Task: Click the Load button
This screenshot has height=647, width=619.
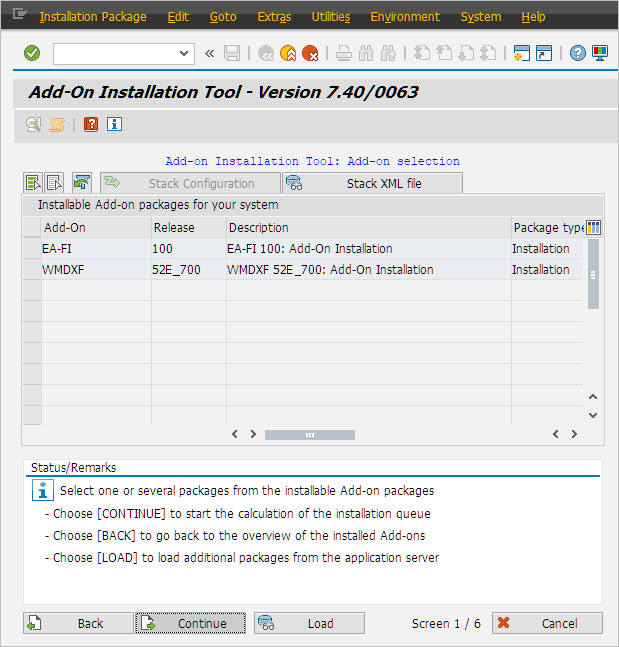Action: click(x=310, y=623)
